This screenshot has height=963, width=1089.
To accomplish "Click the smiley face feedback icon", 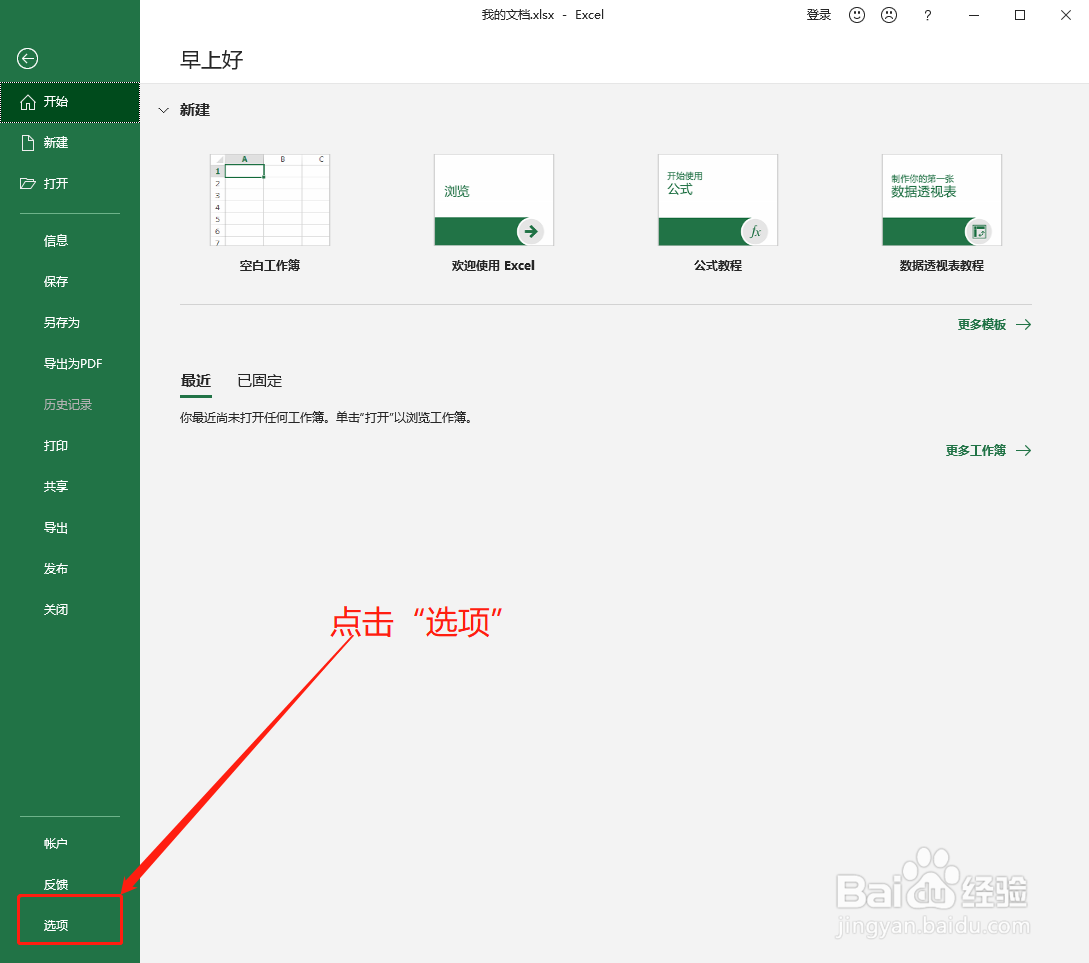I will click(x=857, y=15).
